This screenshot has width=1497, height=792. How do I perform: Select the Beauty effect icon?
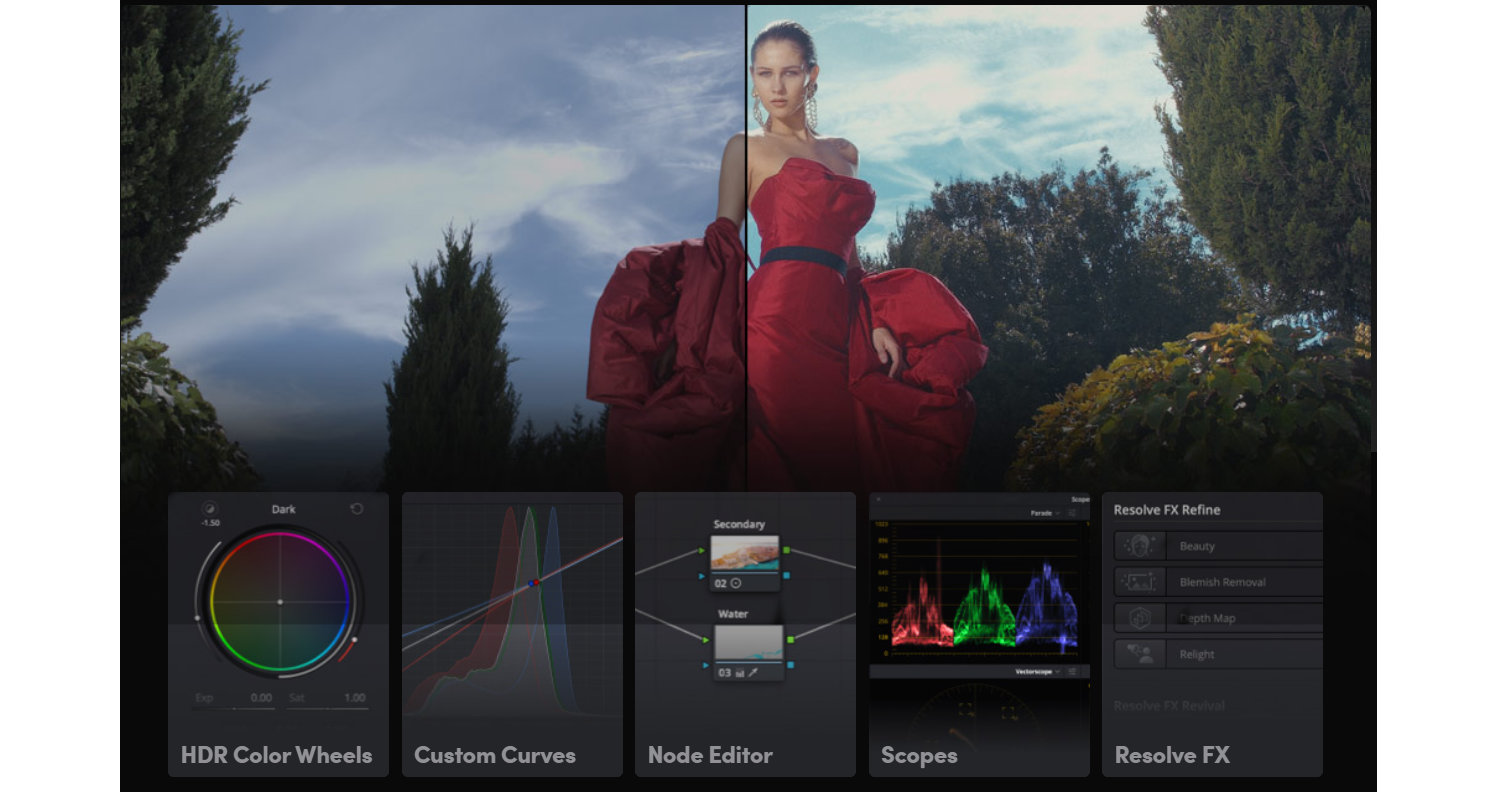(x=1139, y=546)
